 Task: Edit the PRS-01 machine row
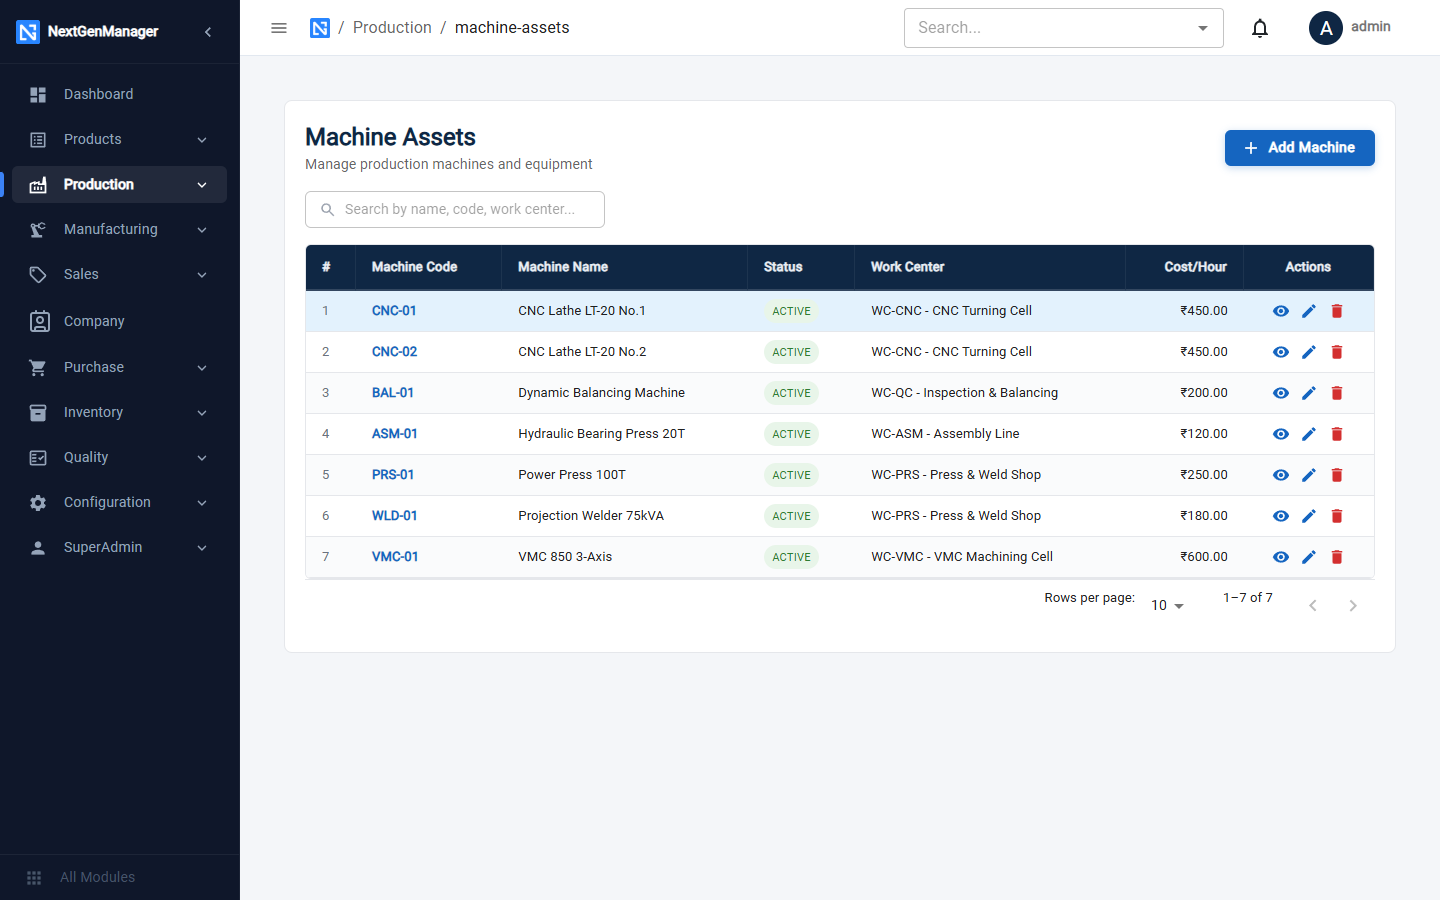coord(1308,475)
